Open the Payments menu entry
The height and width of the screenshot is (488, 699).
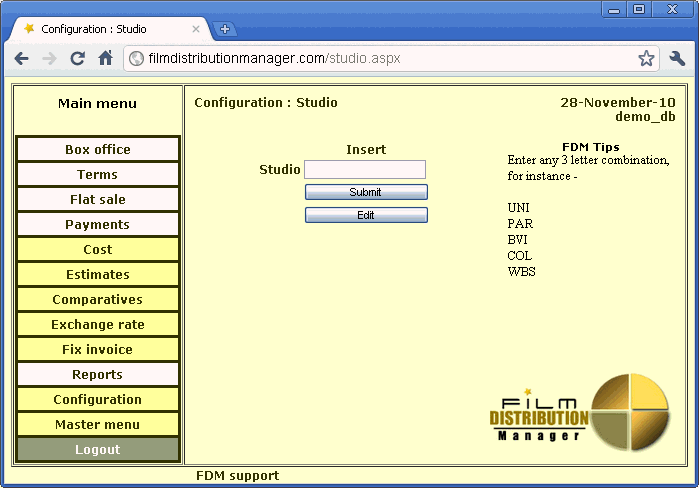point(98,225)
